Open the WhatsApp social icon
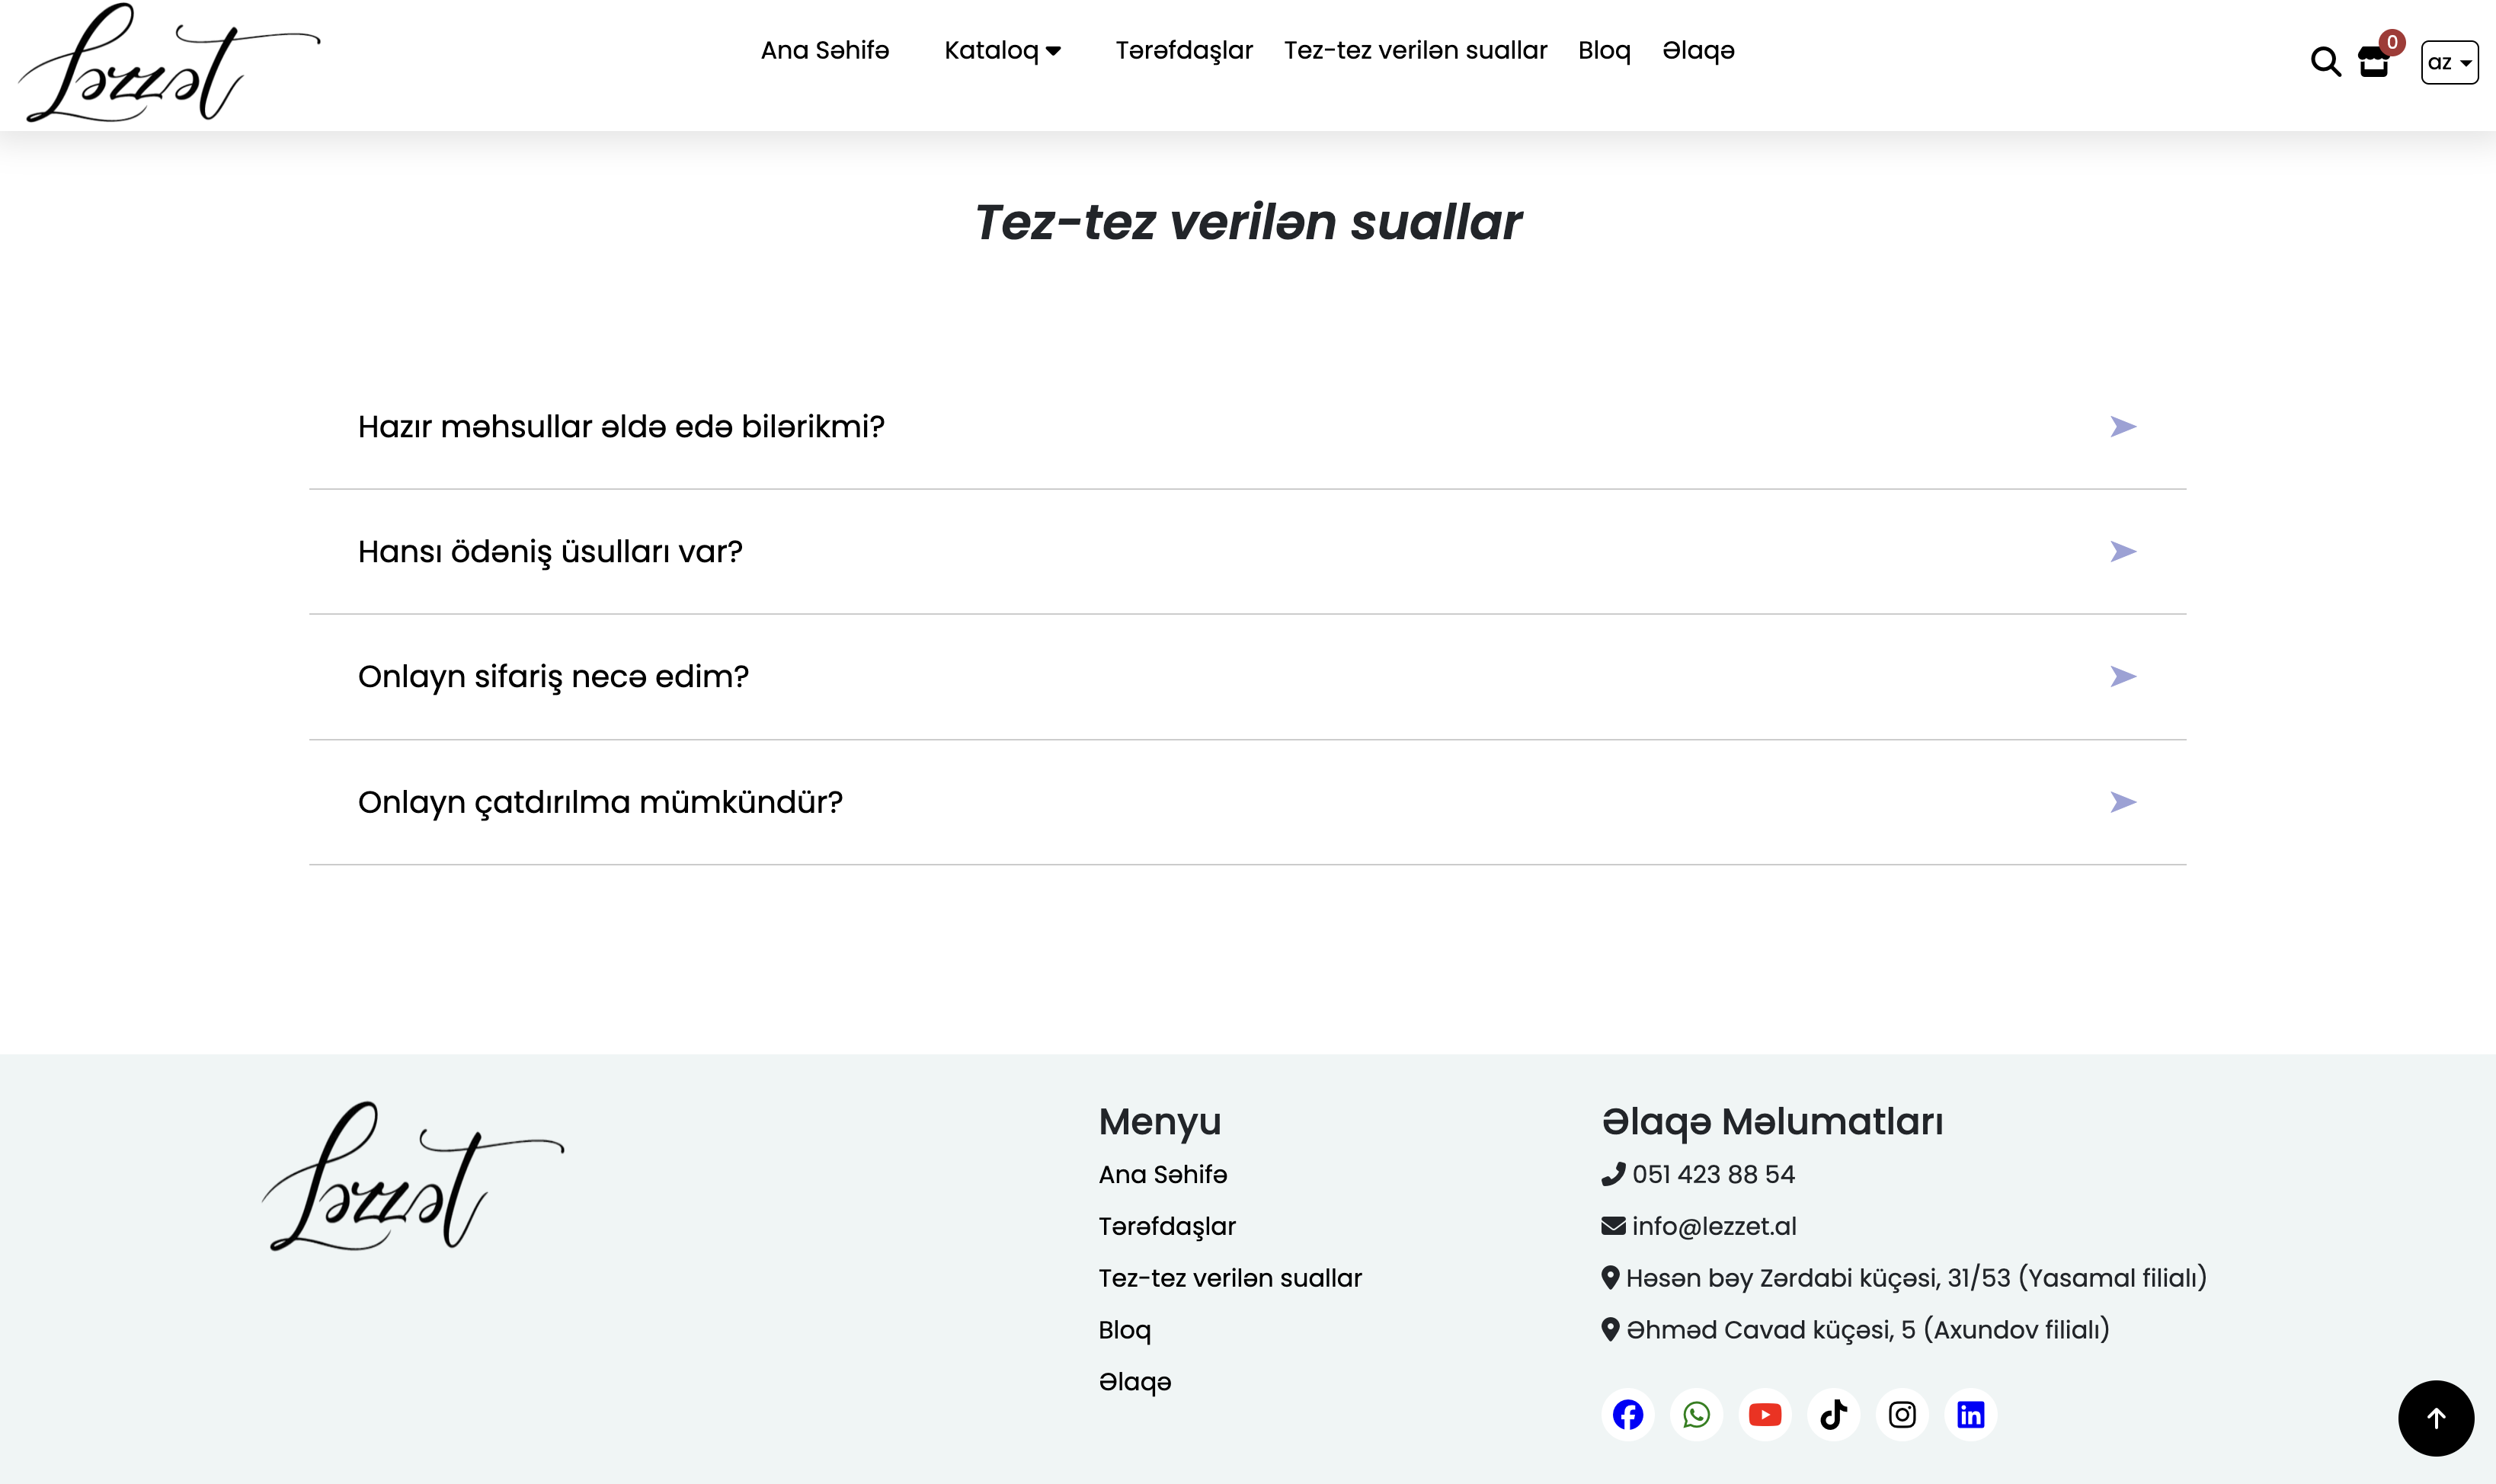2496x1484 pixels. (x=1696, y=1414)
